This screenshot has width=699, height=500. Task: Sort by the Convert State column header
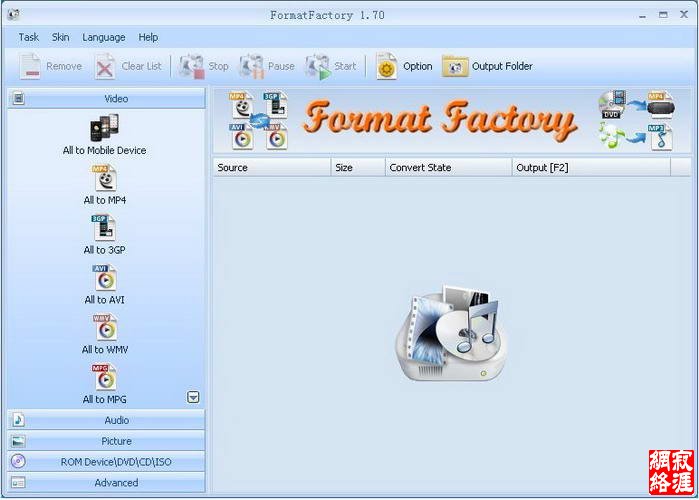[x=448, y=168]
